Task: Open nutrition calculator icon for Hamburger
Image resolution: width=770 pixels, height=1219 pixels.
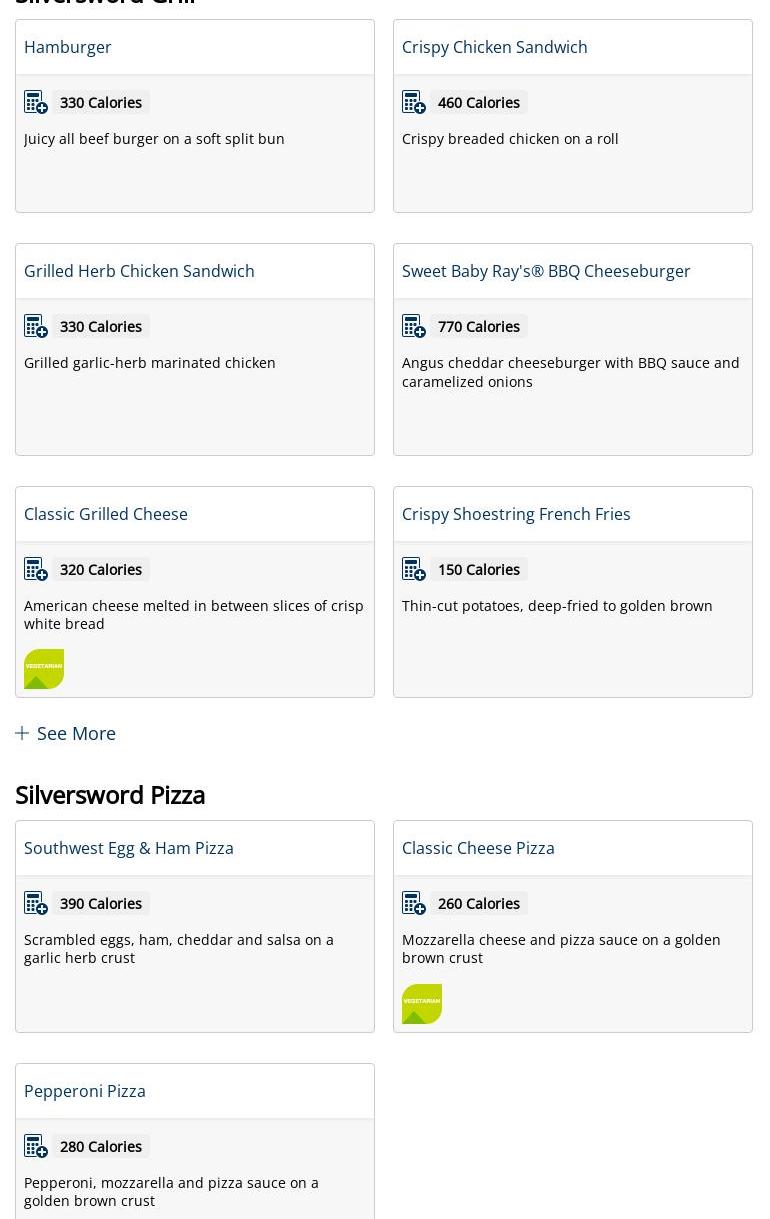Action: tap(36, 102)
